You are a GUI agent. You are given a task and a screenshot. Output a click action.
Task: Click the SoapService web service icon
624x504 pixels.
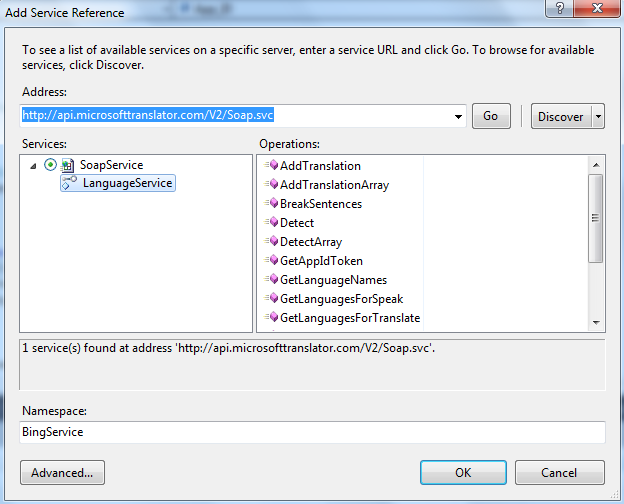pyautogui.click(x=68, y=165)
